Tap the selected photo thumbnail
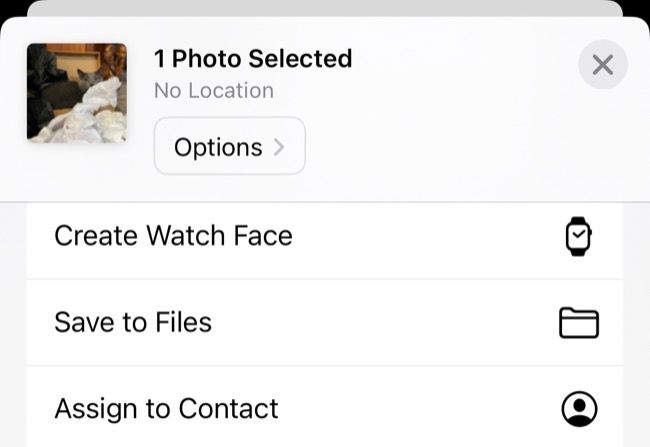 (76, 93)
